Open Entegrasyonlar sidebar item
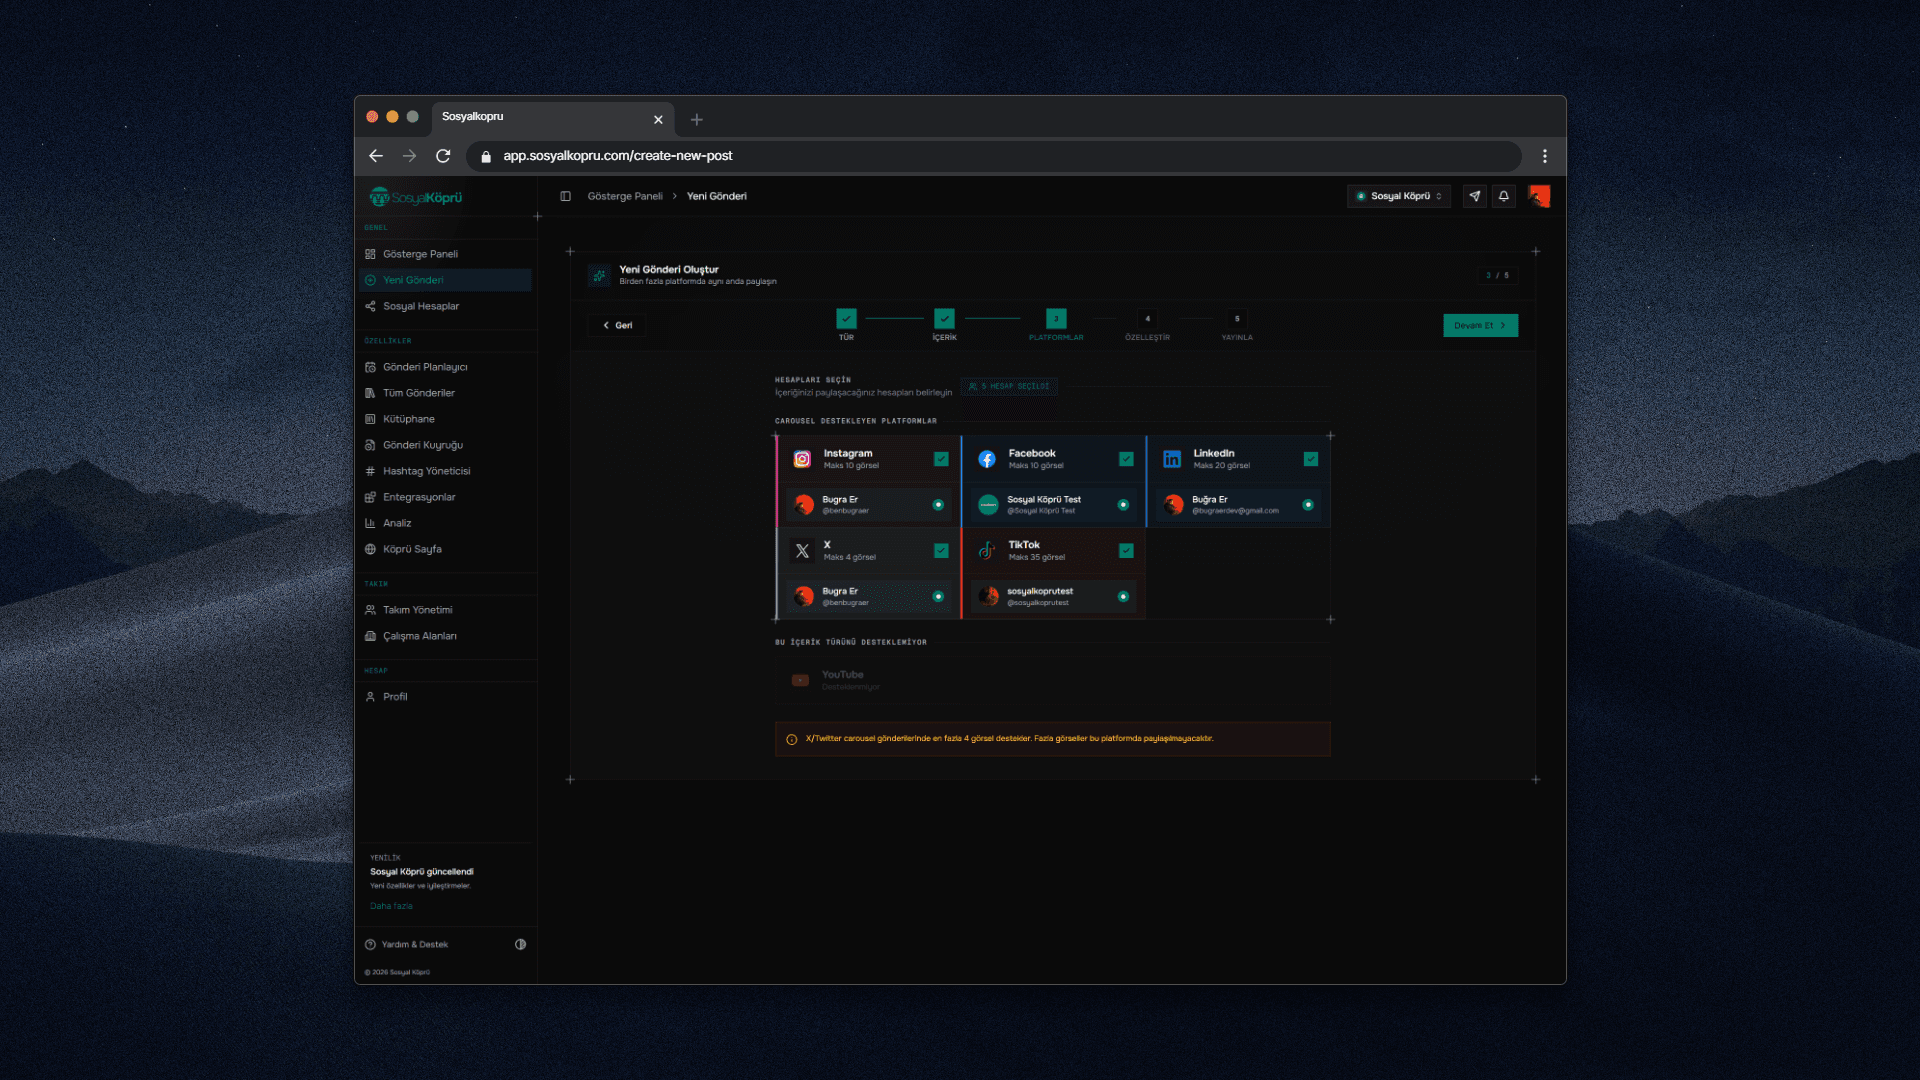1920x1080 pixels. point(445,497)
